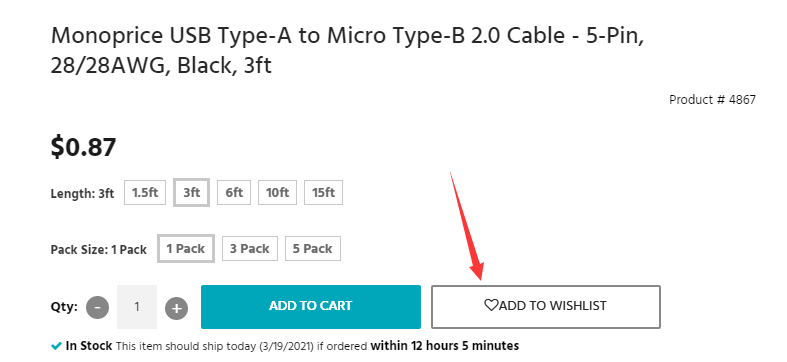Click the ADD TO CART button

311,307
